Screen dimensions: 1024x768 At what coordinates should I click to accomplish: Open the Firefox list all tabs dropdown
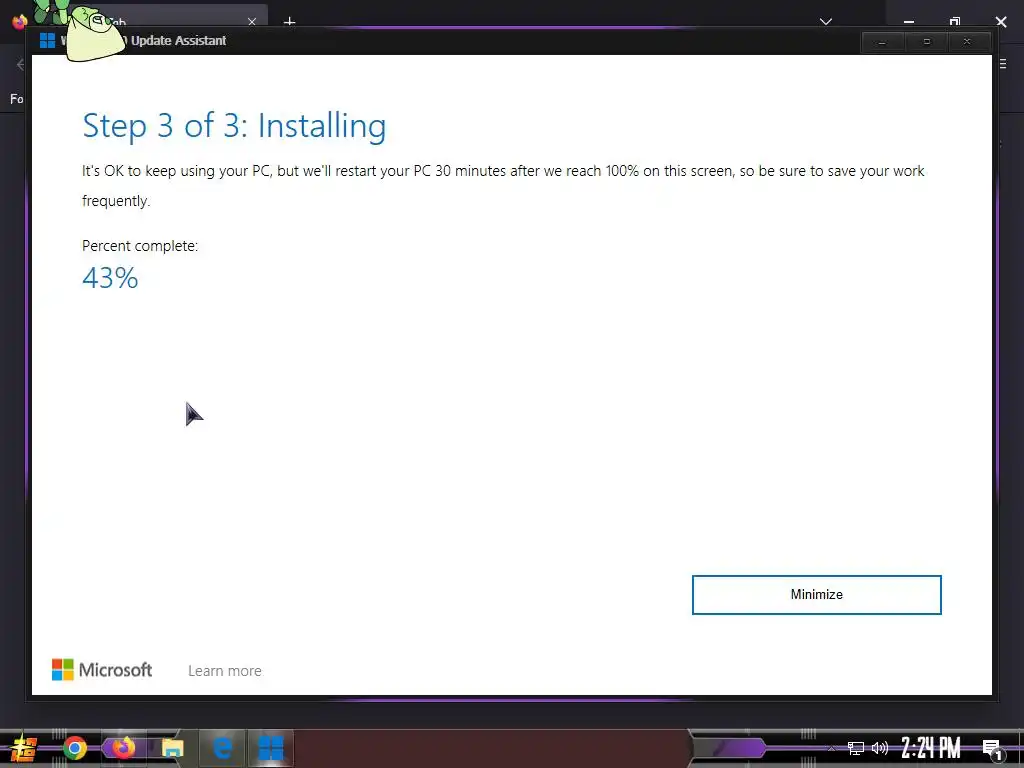click(825, 22)
